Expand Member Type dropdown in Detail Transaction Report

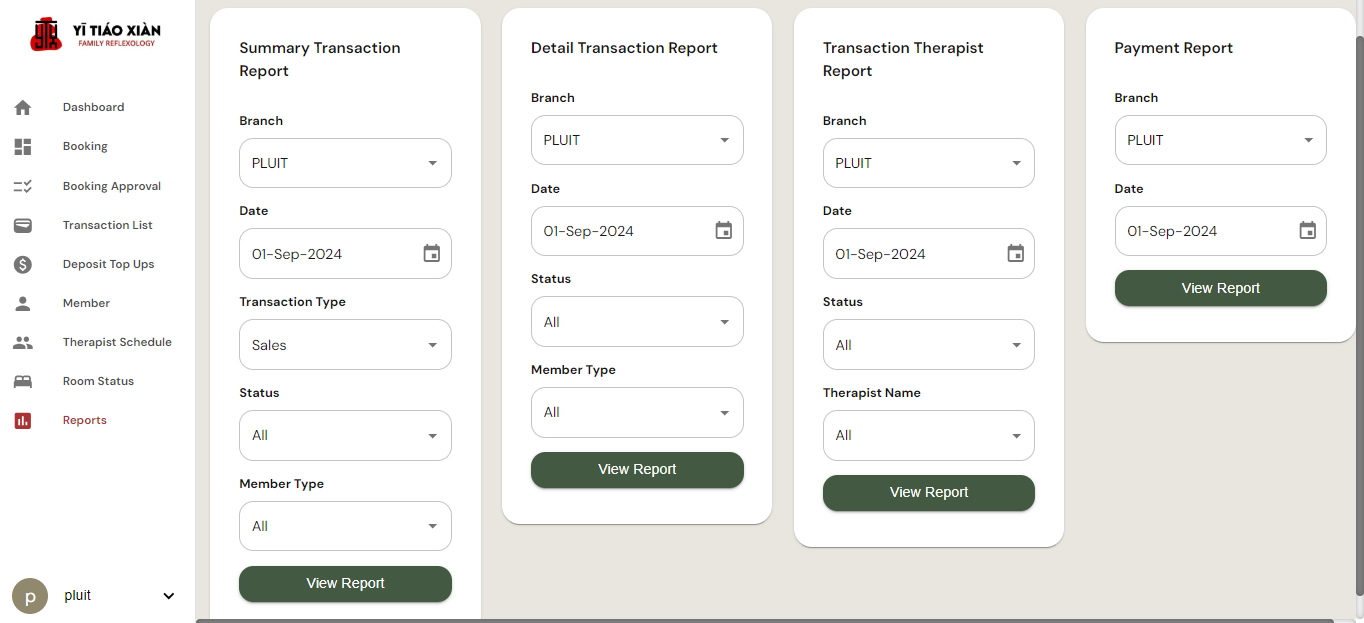[x=637, y=413]
